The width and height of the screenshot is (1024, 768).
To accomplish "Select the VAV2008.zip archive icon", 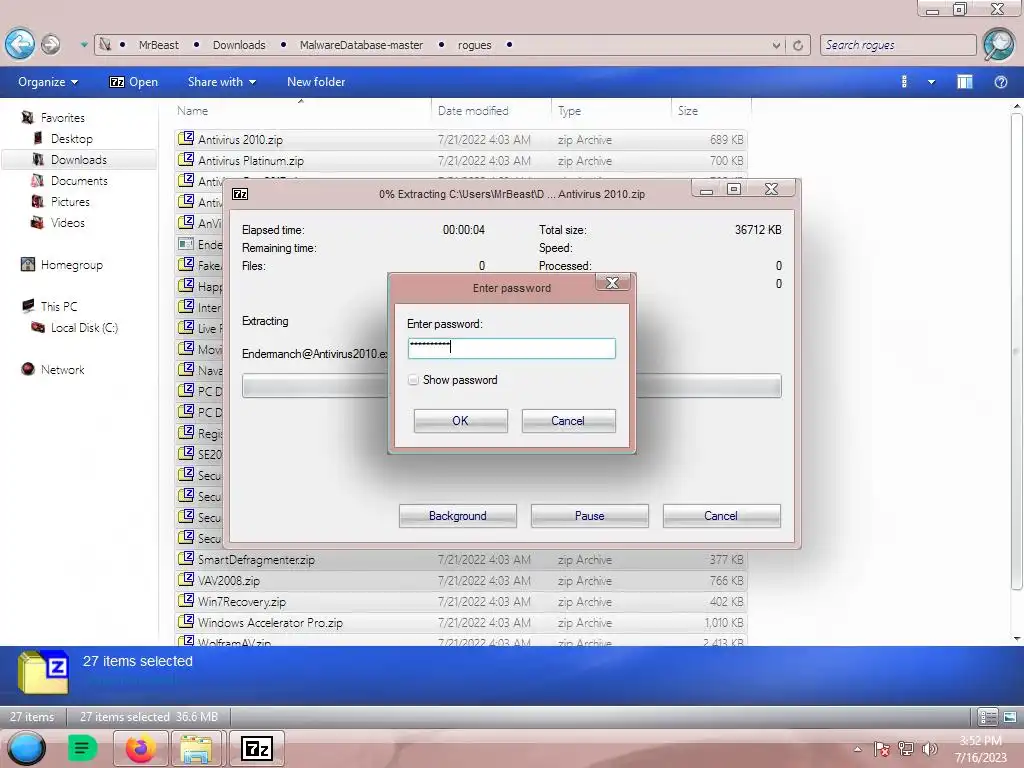I will coord(186,579).
